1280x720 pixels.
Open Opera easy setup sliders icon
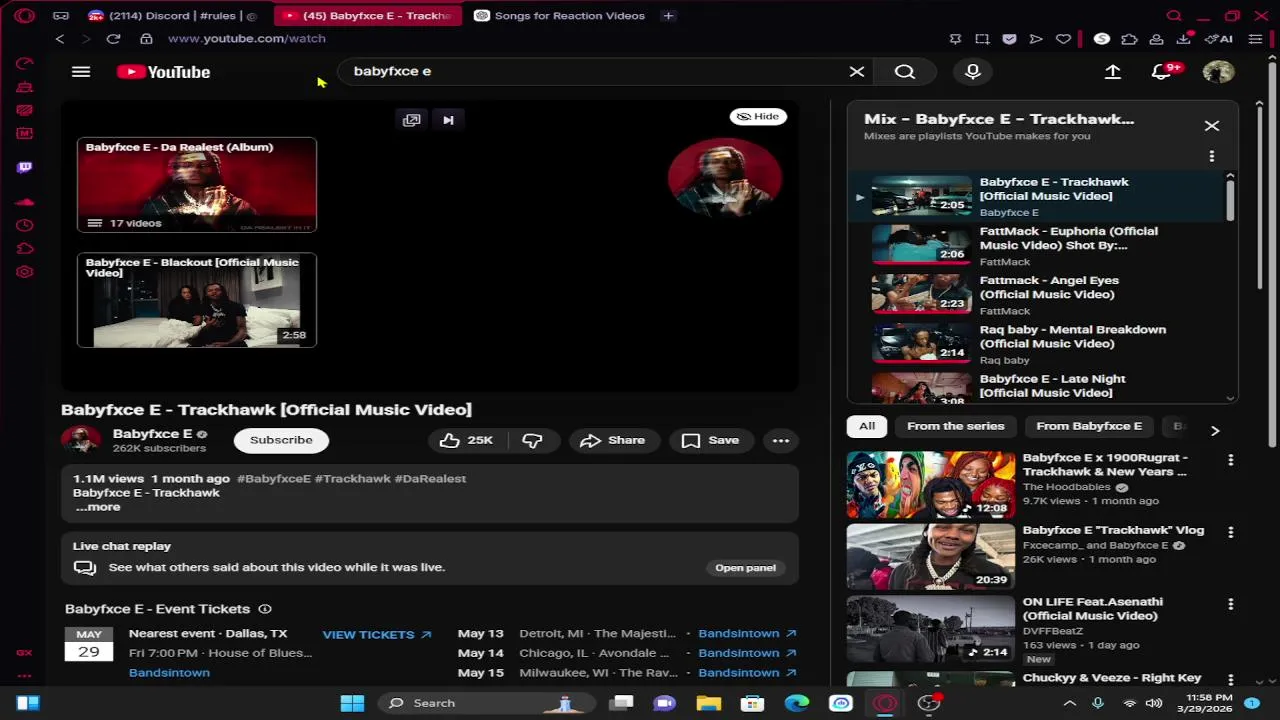pos(1255,39)
